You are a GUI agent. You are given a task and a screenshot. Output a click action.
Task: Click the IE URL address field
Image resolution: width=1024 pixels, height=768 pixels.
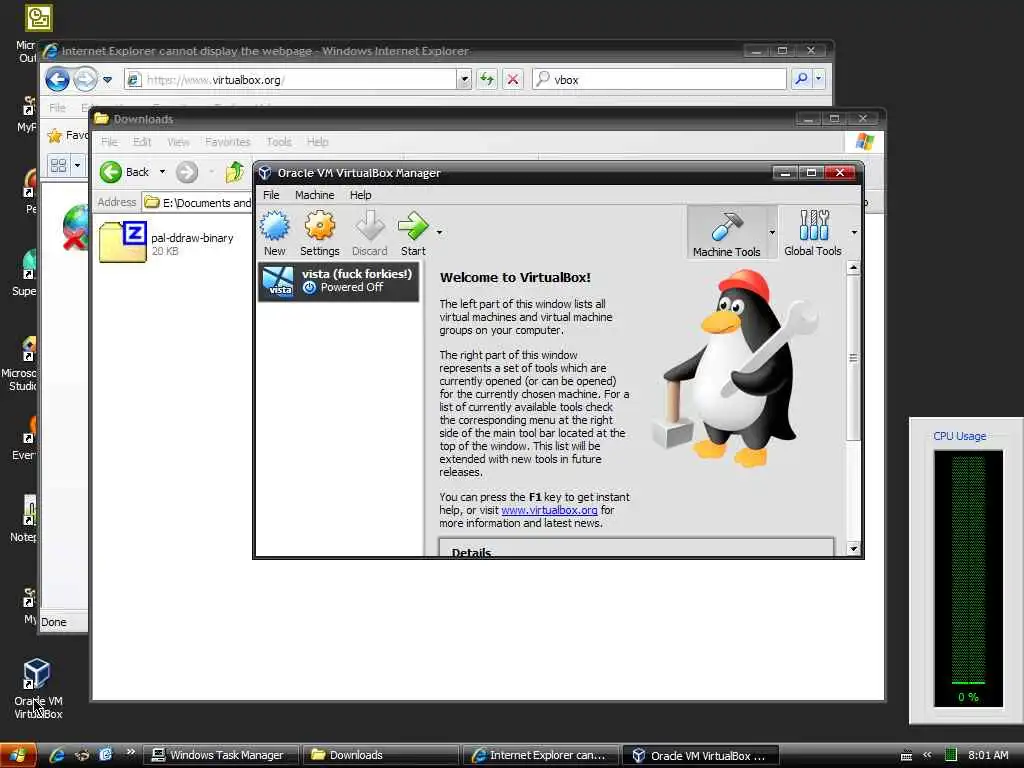pos(291,80)
